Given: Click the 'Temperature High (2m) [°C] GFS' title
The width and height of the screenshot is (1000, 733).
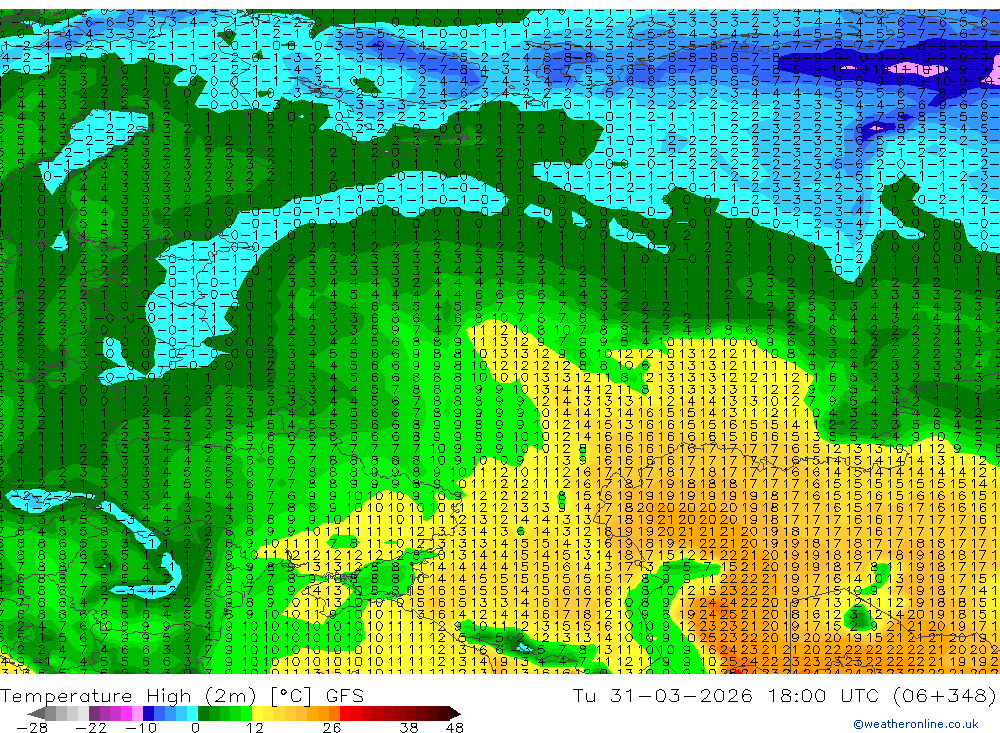Looking at the screenshot, I should point(182,695).
